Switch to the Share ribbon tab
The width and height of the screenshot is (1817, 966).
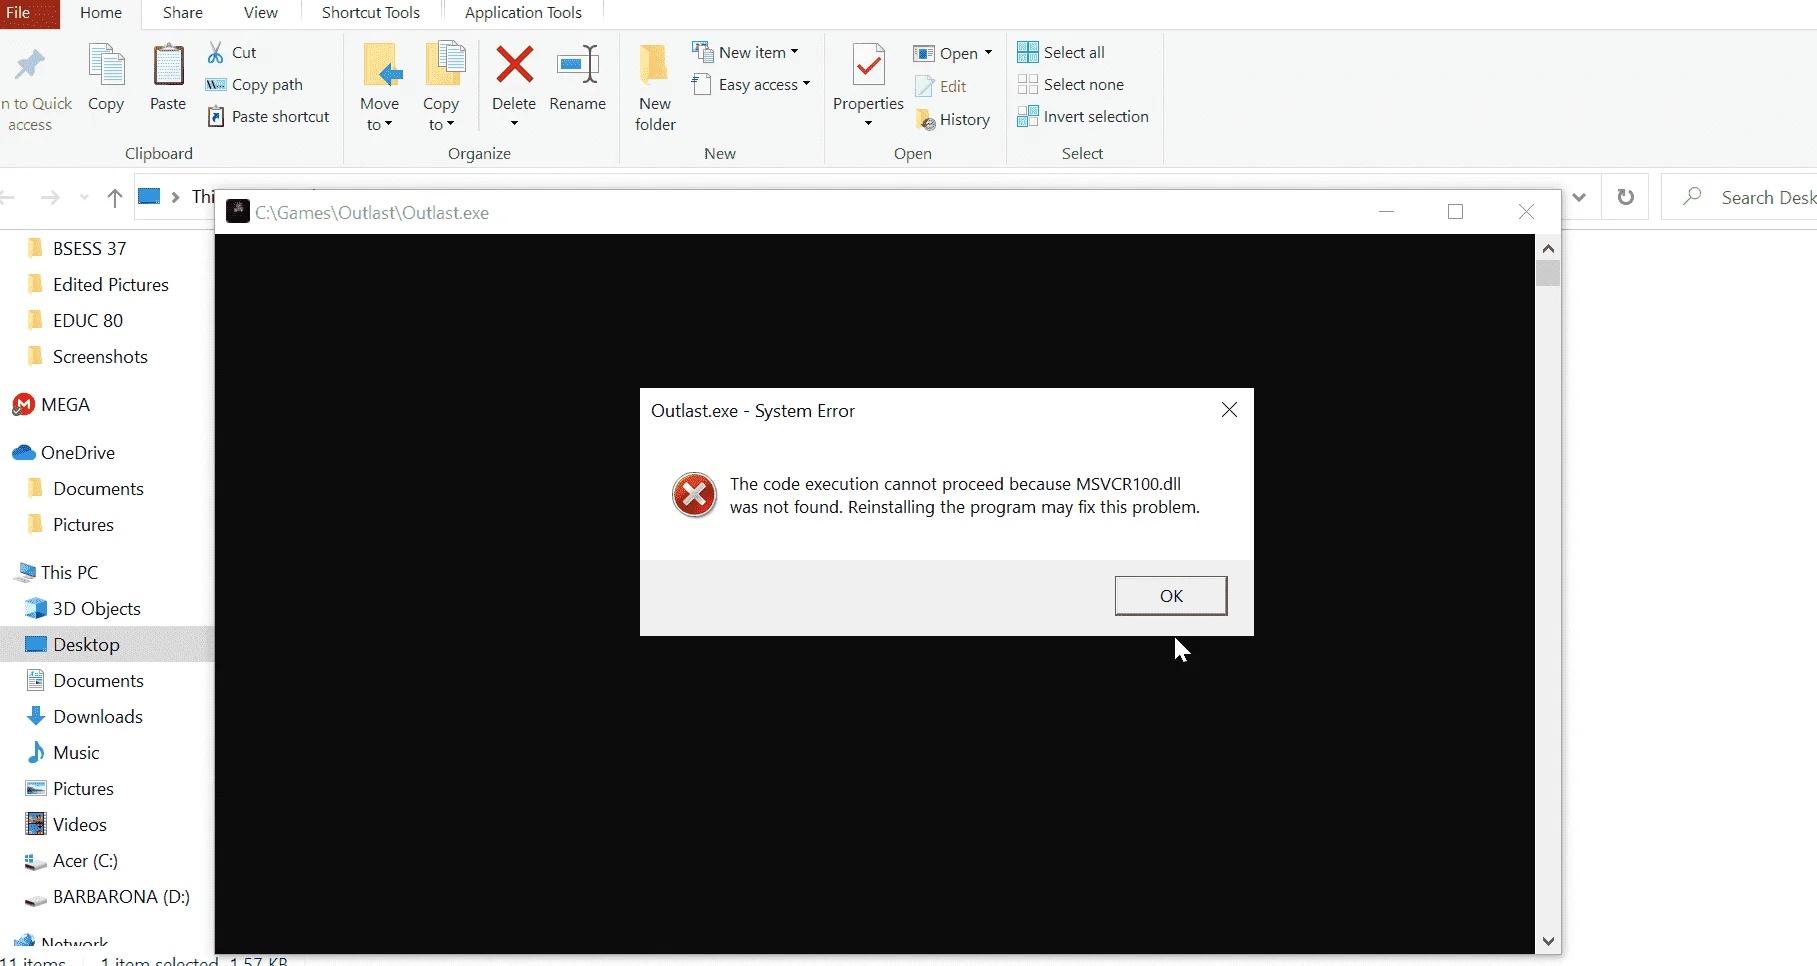coord(183,13)
